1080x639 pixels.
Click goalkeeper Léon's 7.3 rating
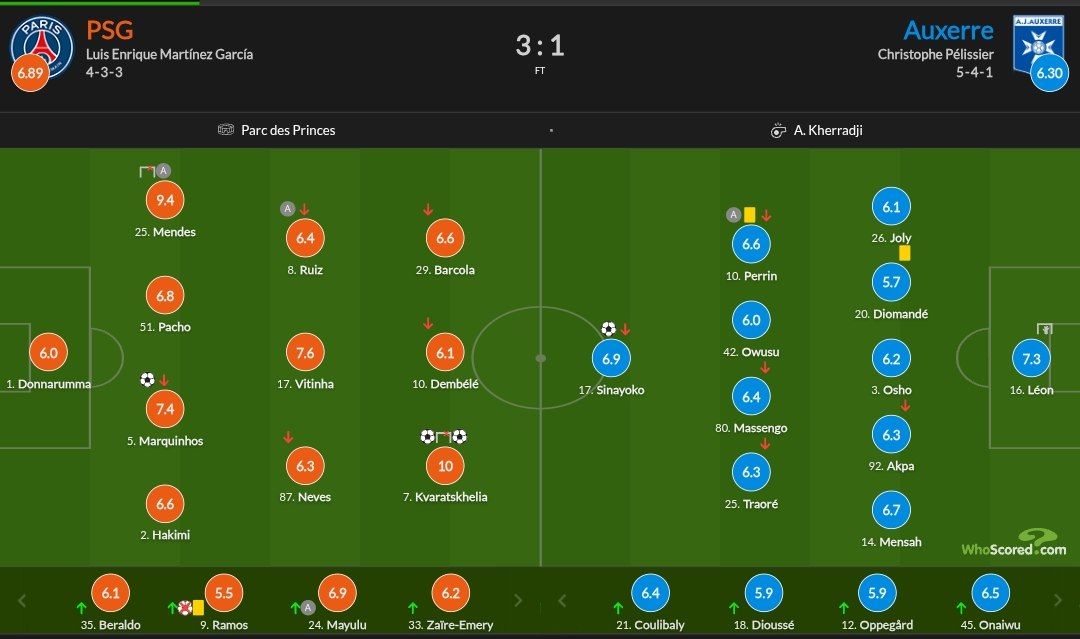[1031, 358]
